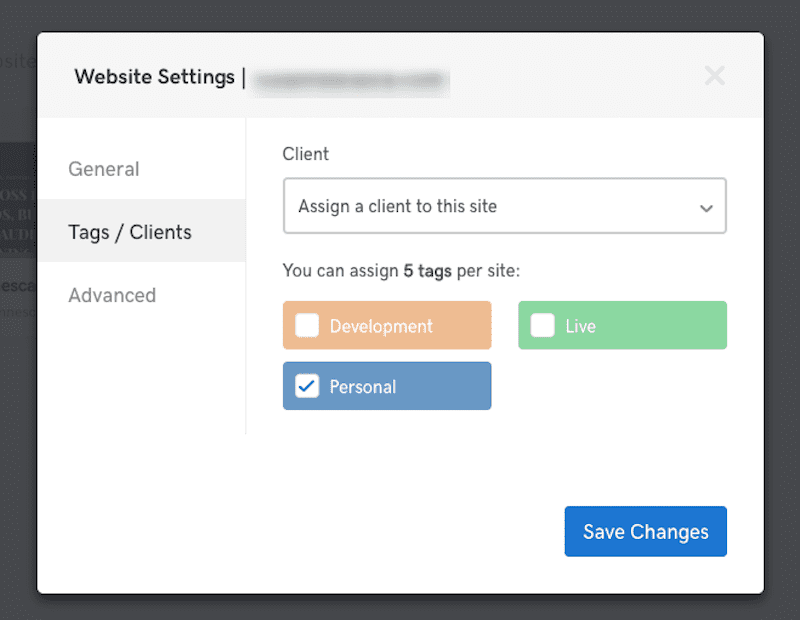Click the orange Development tag label

[381, 326]
